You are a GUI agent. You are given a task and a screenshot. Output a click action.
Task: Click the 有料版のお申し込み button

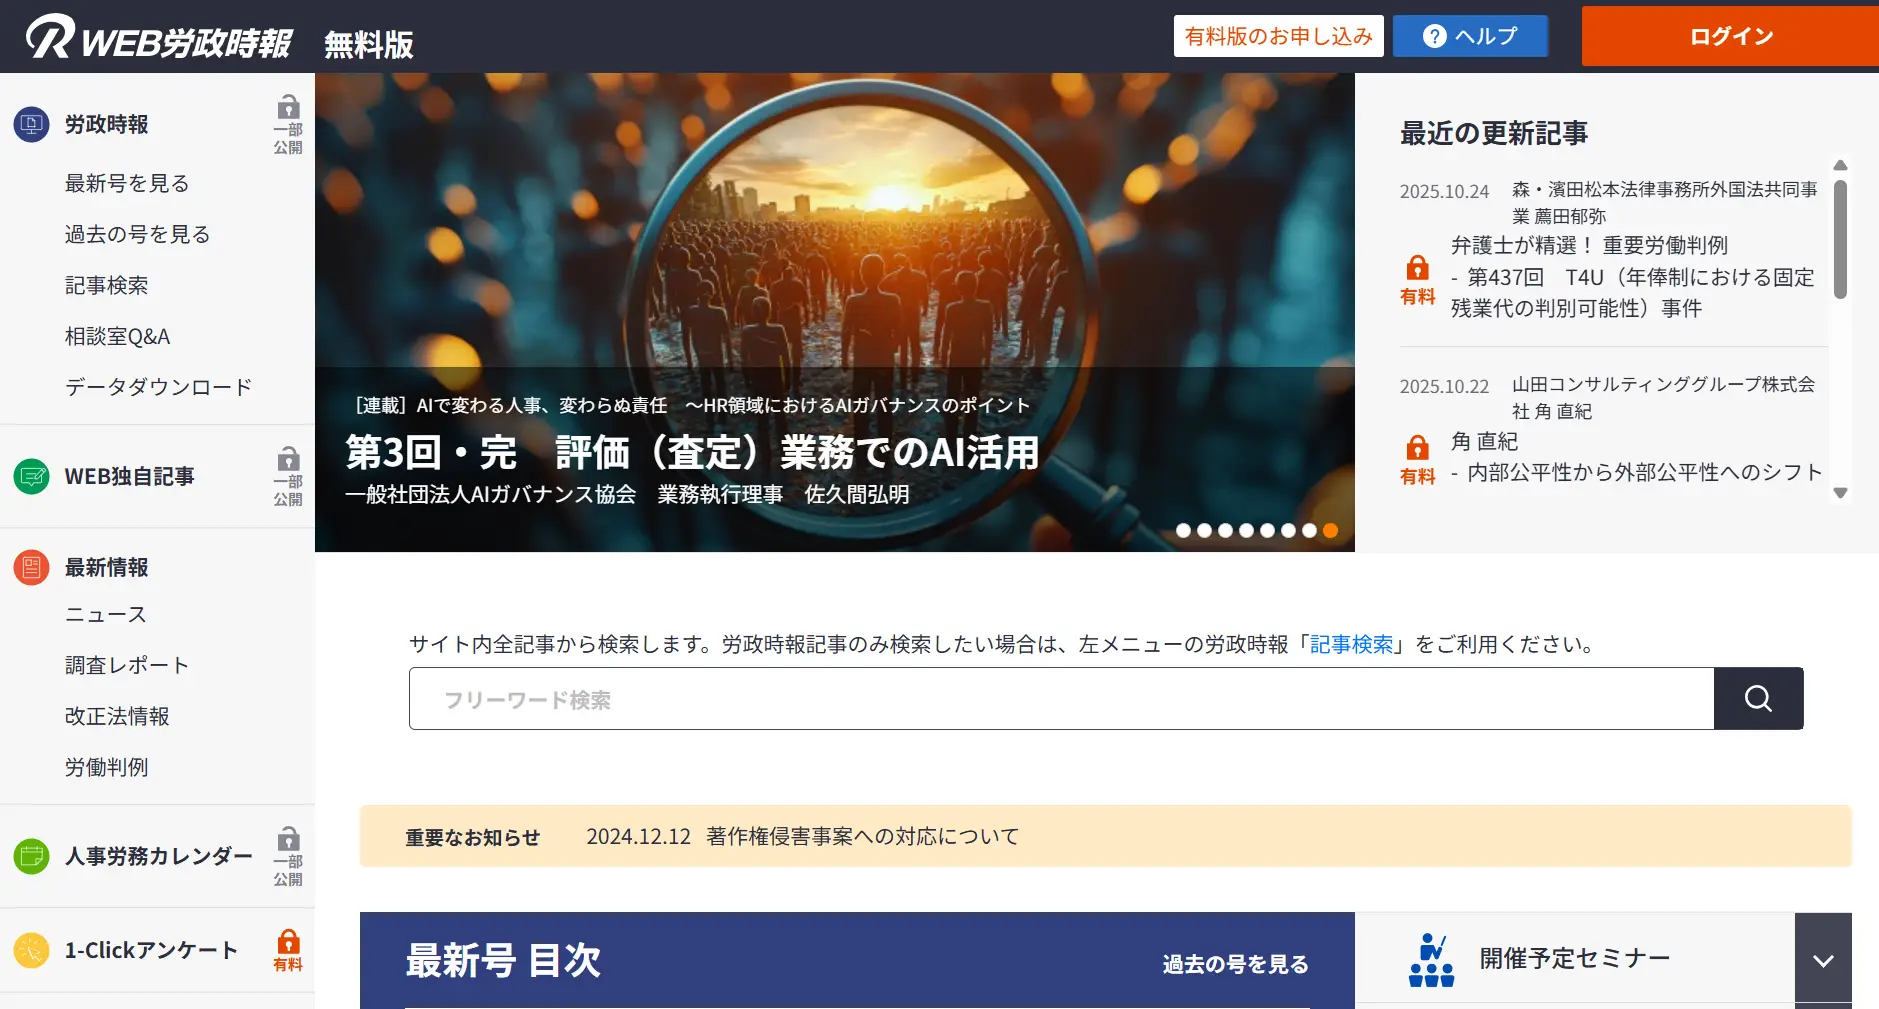click(1278, 36)
